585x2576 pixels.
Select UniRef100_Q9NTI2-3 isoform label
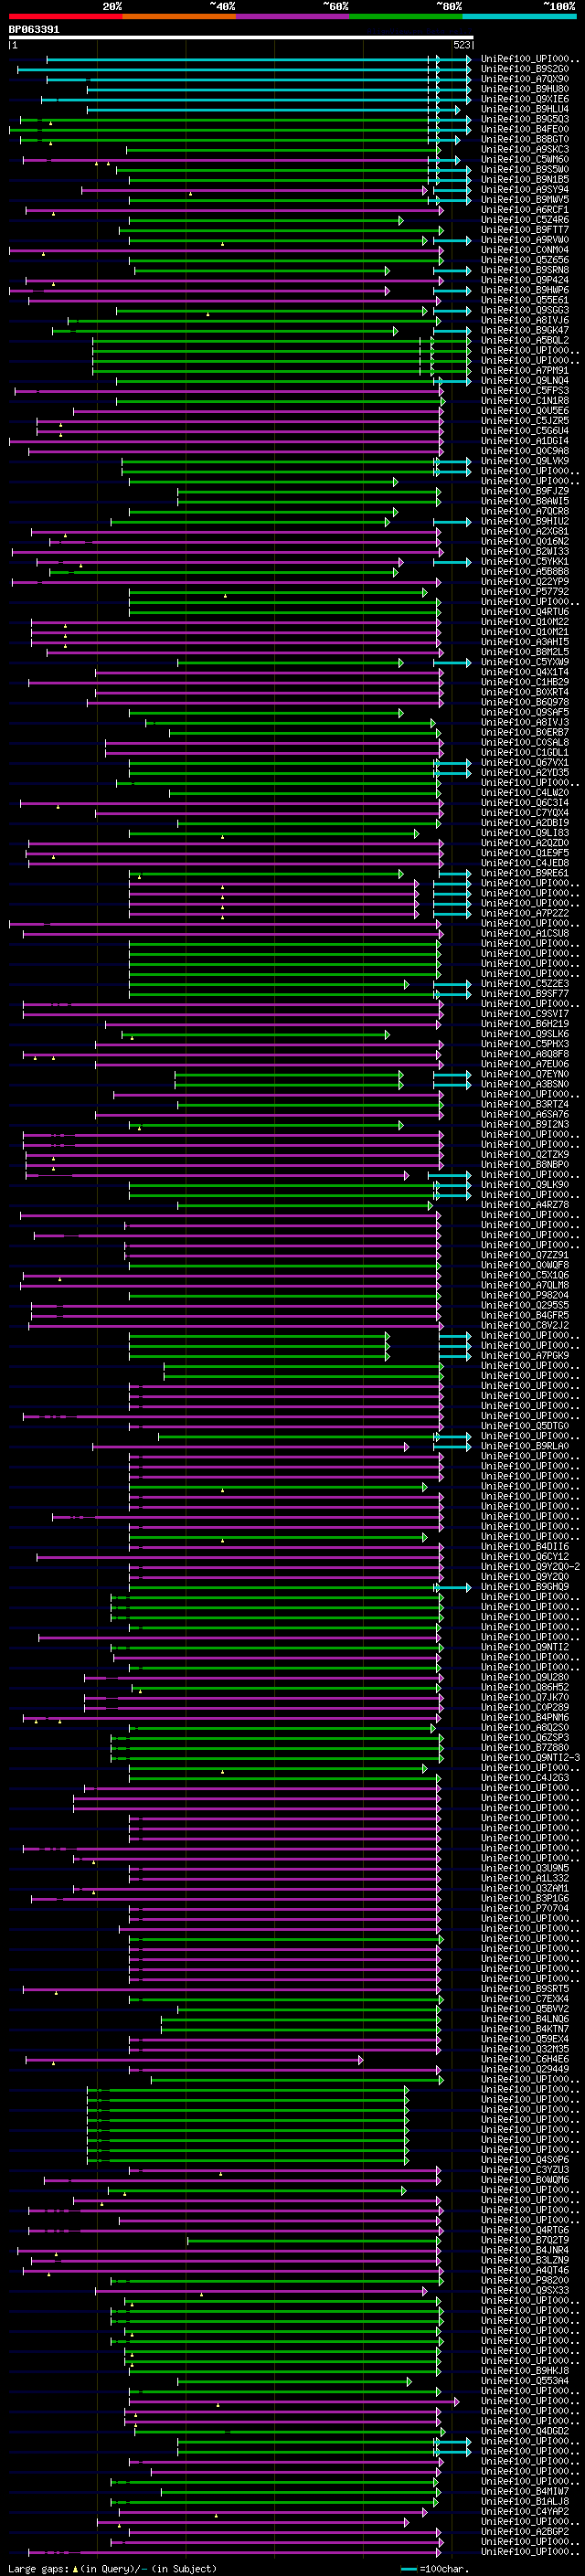531,1758
